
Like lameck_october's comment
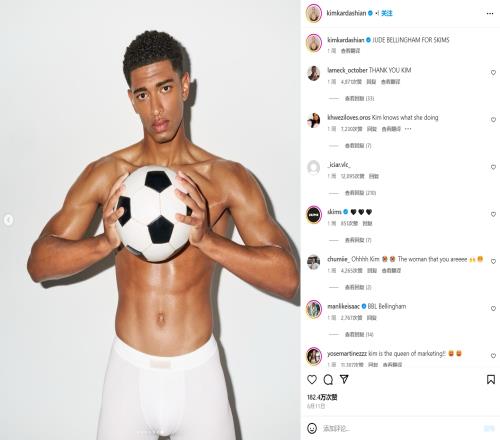pyautogui.click(x=493, y=73)
